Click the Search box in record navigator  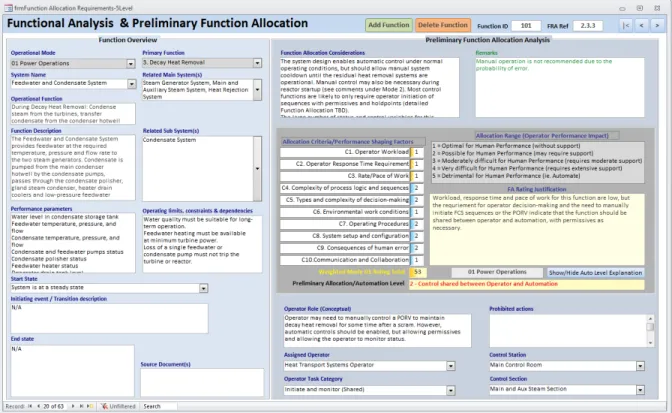(159, 406)
